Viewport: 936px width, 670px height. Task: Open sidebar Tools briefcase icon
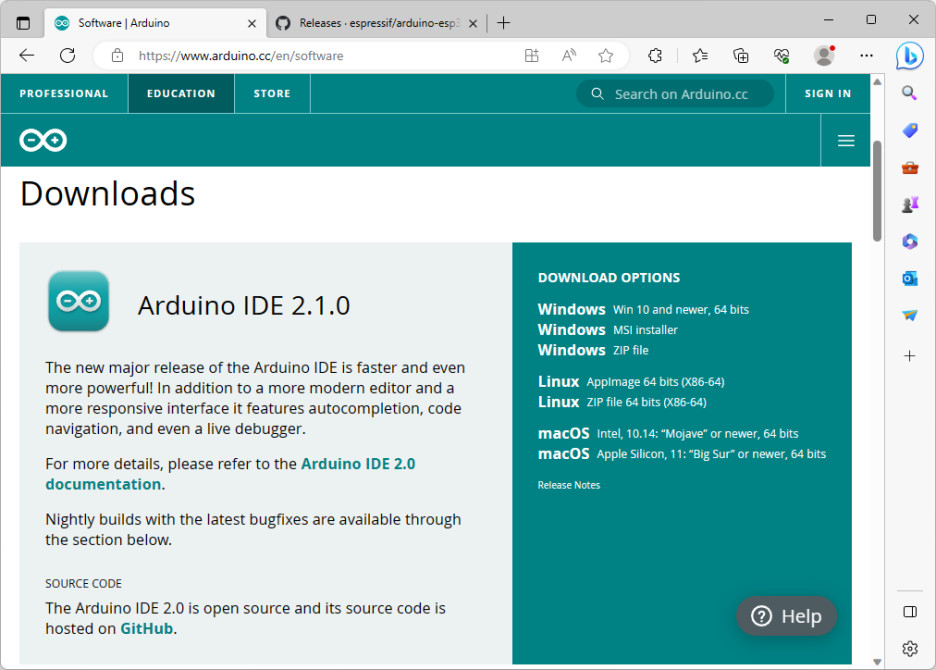[x=910, y=168]
